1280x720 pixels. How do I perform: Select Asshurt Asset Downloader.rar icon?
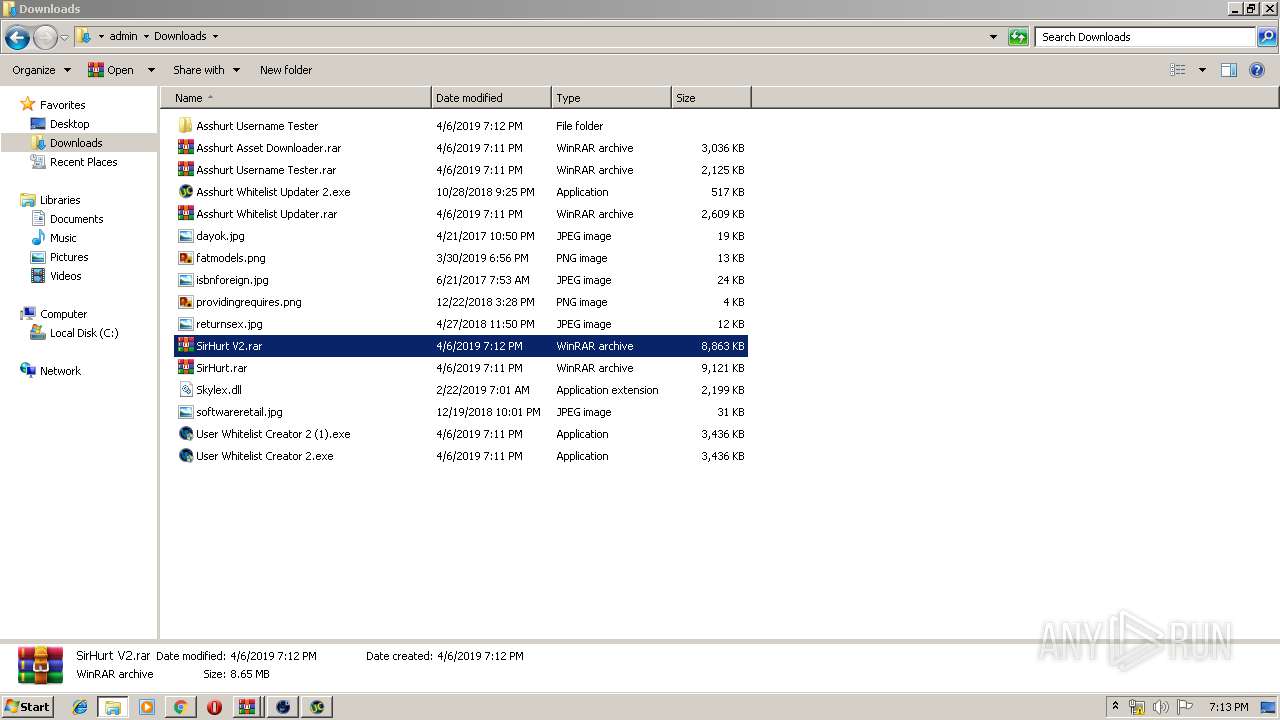pos(185,148)
